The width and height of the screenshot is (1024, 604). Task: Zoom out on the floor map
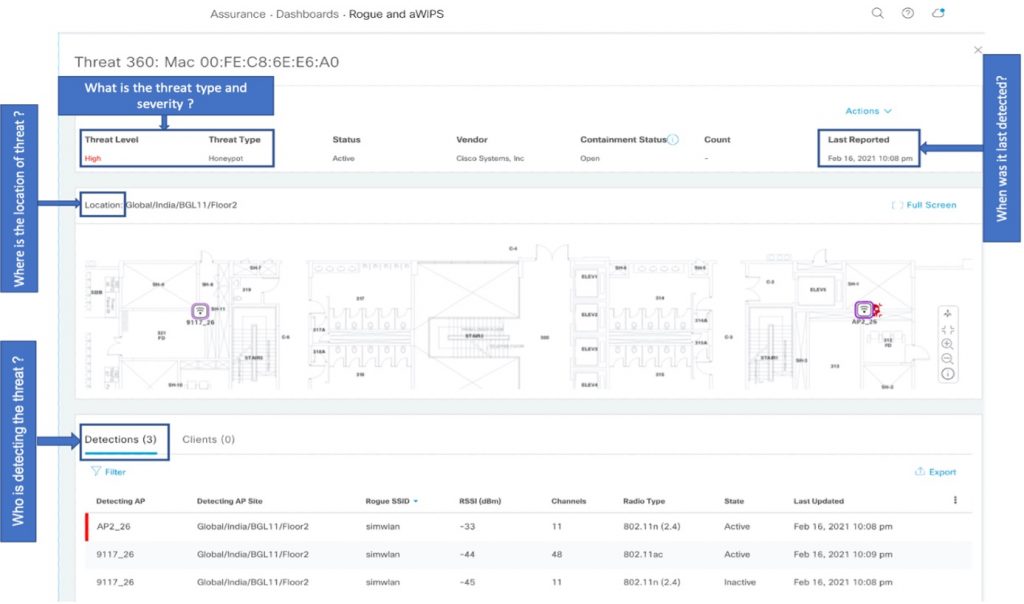point(947,359)
